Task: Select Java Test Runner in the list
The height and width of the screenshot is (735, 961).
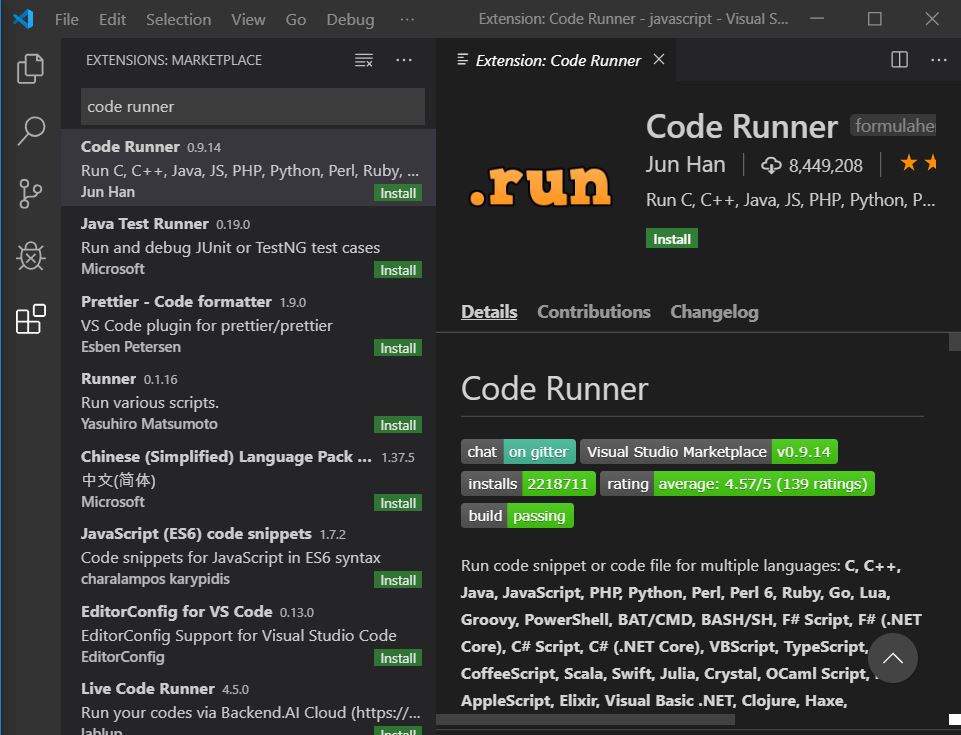Action: click(x=249, y=245)
